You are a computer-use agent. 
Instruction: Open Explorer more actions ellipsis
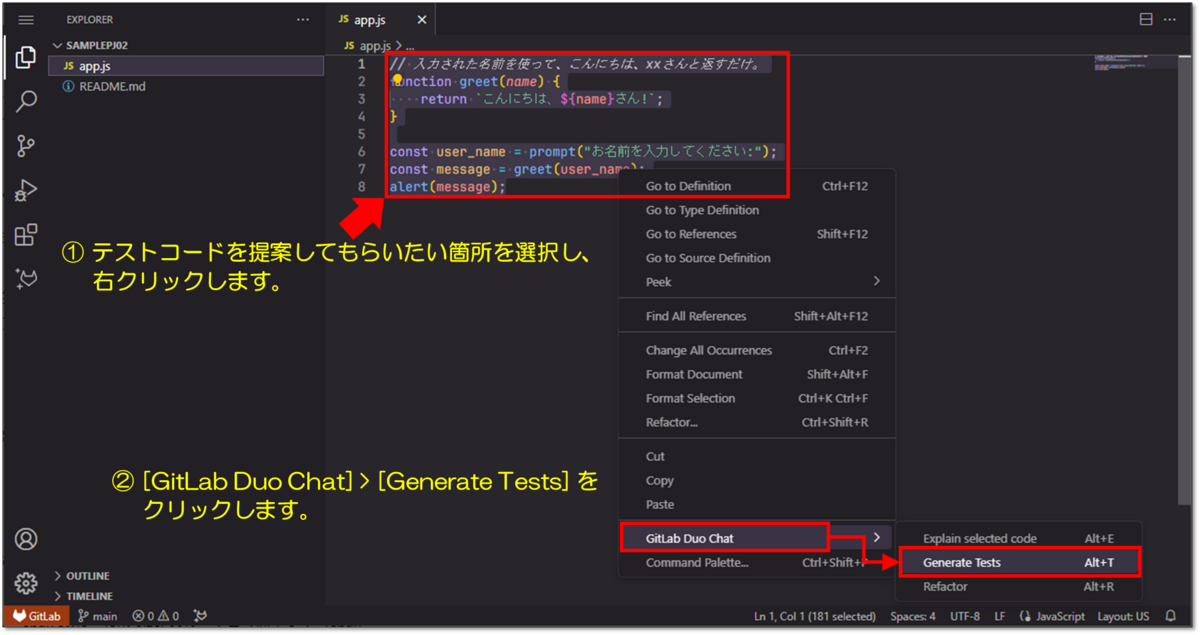(x=303, y=20)
